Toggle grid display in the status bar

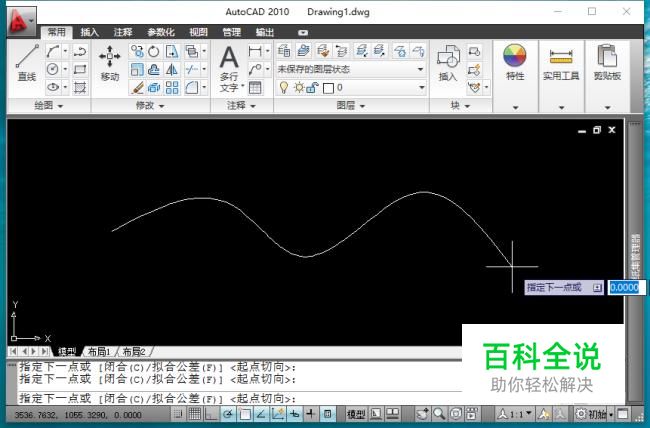(195, 414)
